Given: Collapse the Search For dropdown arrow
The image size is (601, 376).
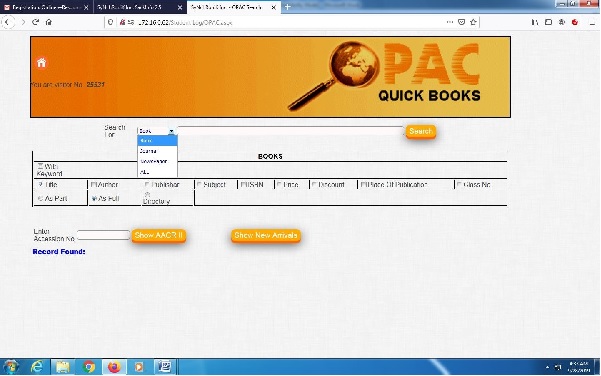Looking at the screenshot, I should [171, 131].
